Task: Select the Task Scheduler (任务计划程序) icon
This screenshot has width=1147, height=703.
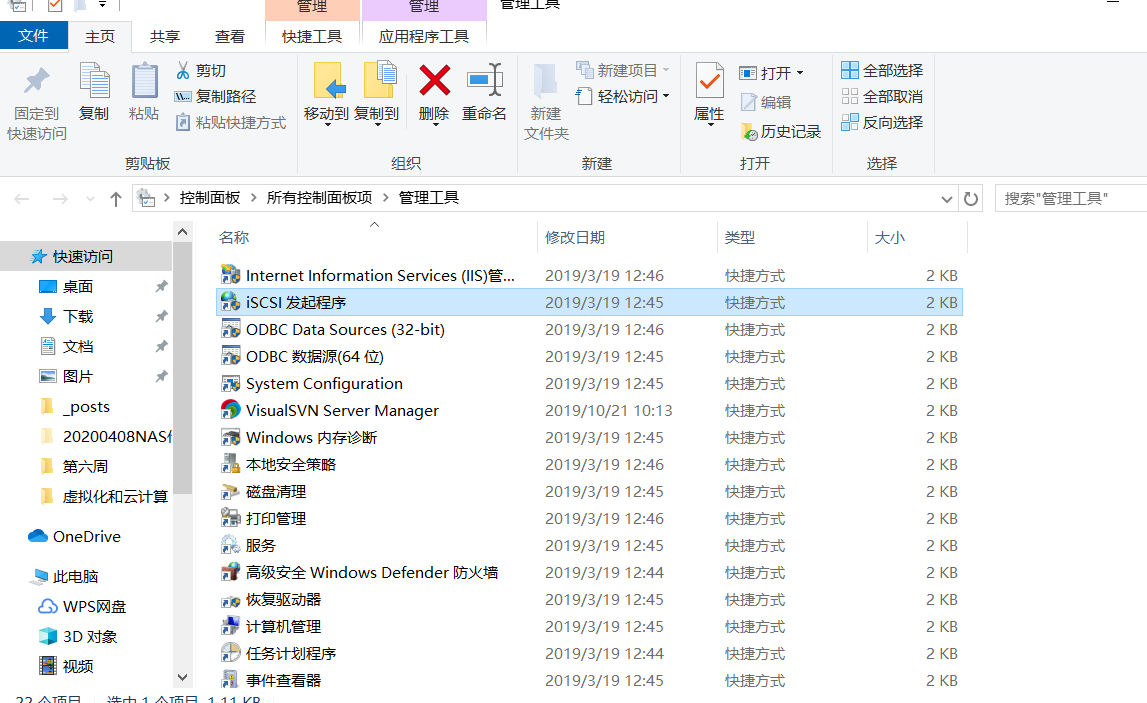Action: 230,653
